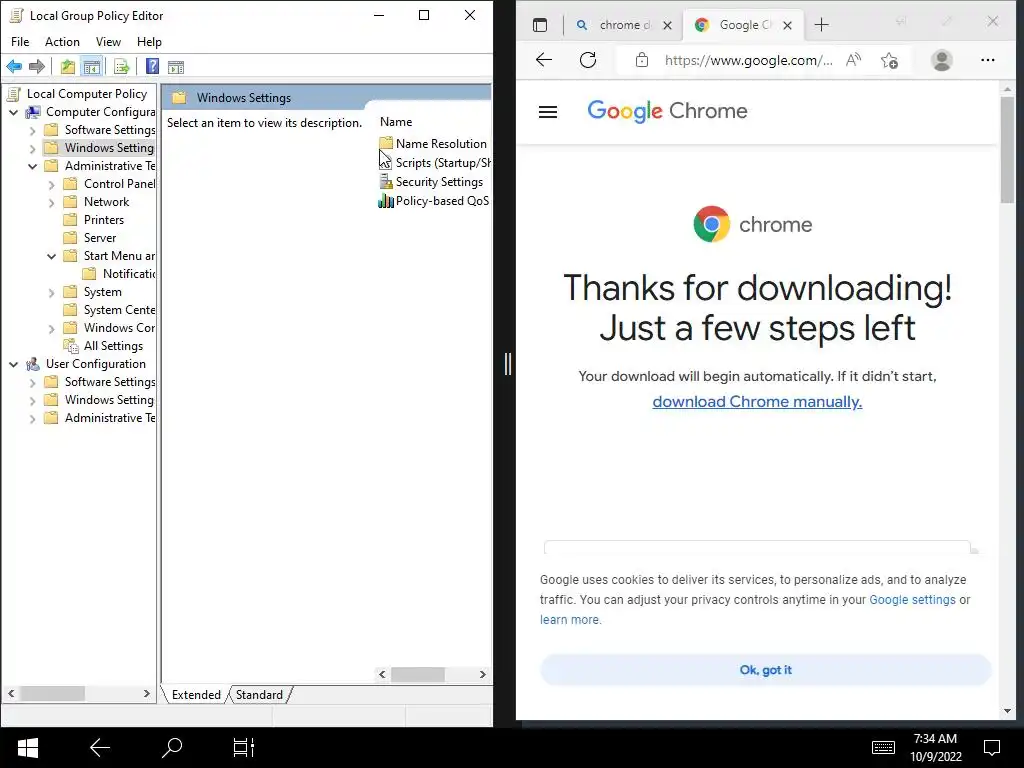The height and width of the screenshot is (768, 1024).
Task: Click the details pane horizontal scrollbar right arrow
Action: coord(483,675)
